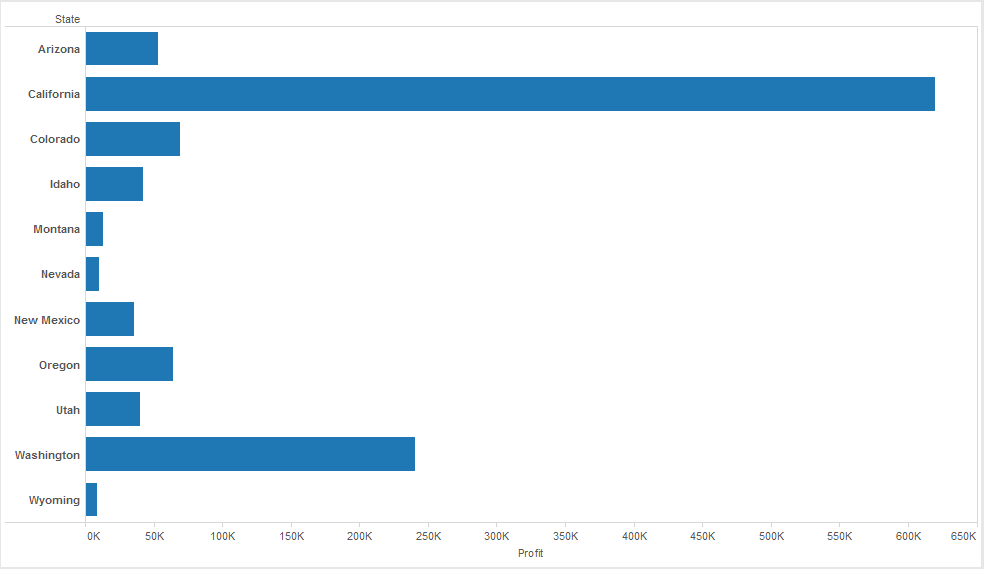Select the New Mexico bar
This screenshot has width=984, height=569.
click(x=110, y=319)
